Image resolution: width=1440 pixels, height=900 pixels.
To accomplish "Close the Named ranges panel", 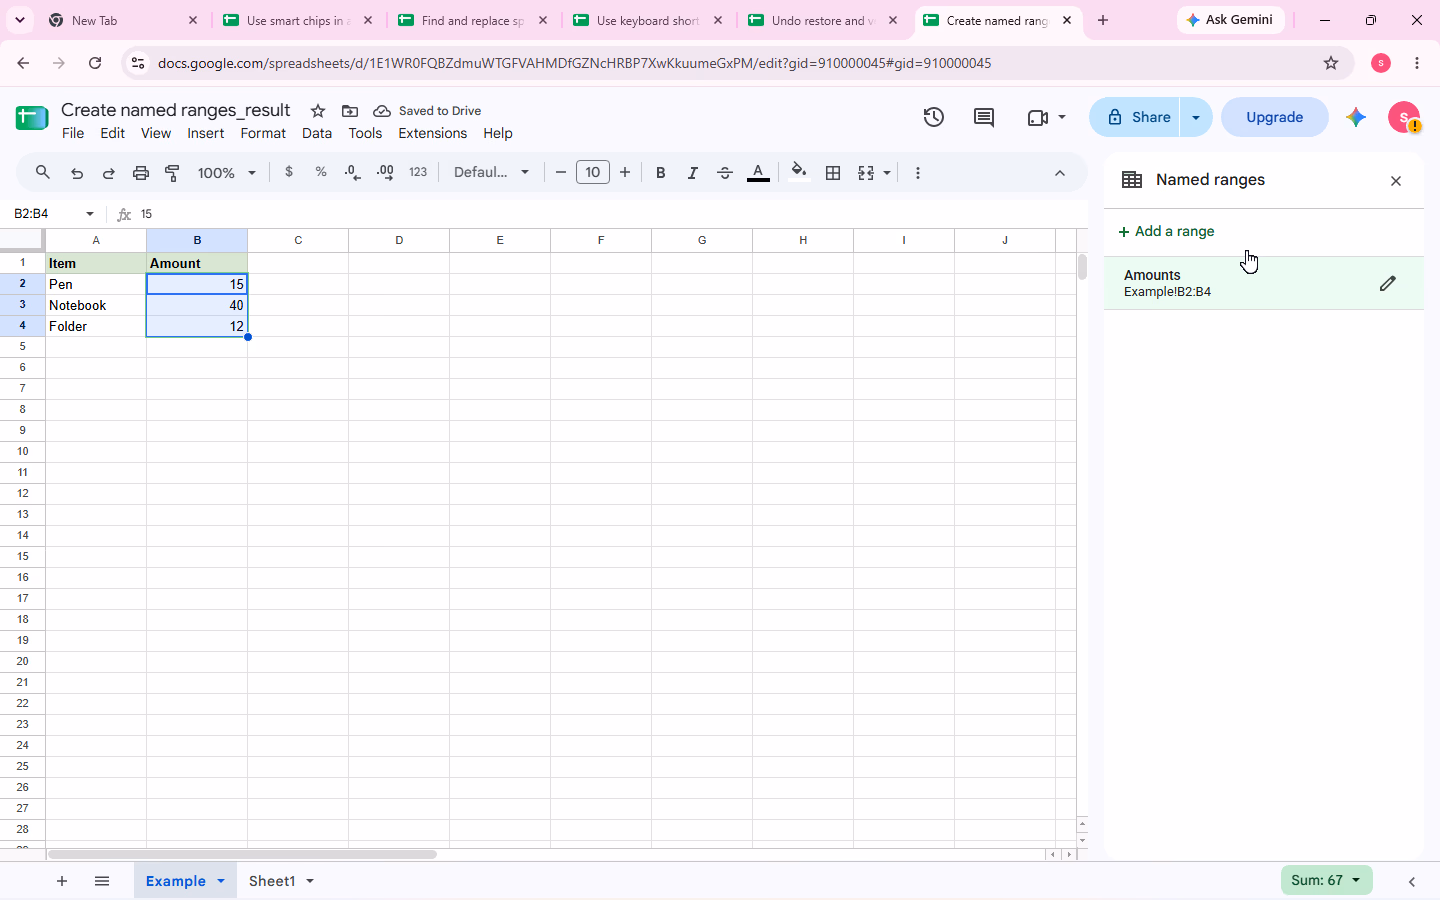I will [x=1396, y=181].
